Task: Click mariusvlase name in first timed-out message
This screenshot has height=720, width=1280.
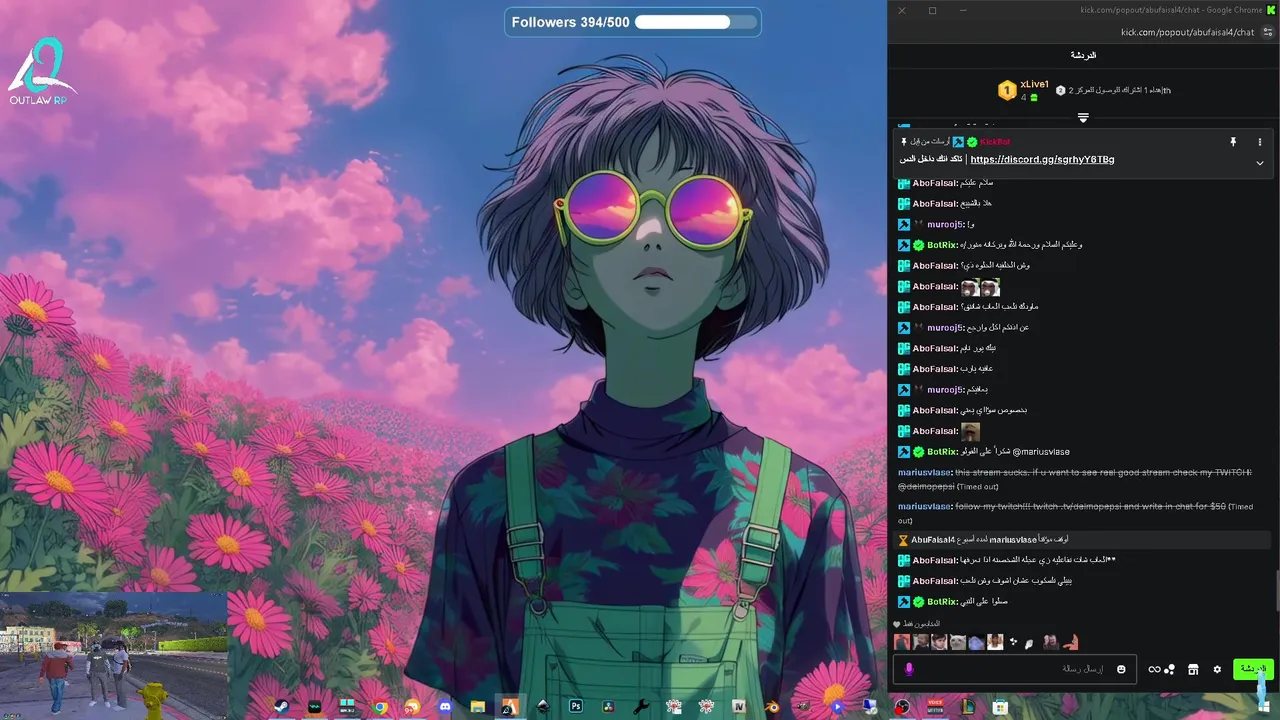Action: tap(925, 472)
